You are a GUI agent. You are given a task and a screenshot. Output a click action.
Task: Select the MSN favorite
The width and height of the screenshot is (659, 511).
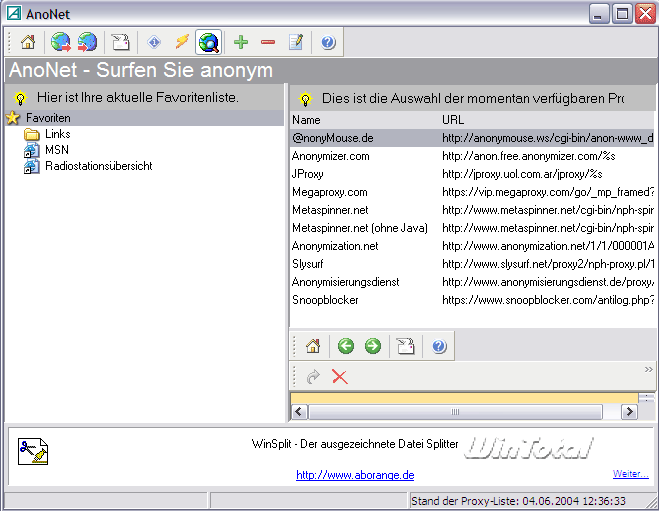click(57, 150)
